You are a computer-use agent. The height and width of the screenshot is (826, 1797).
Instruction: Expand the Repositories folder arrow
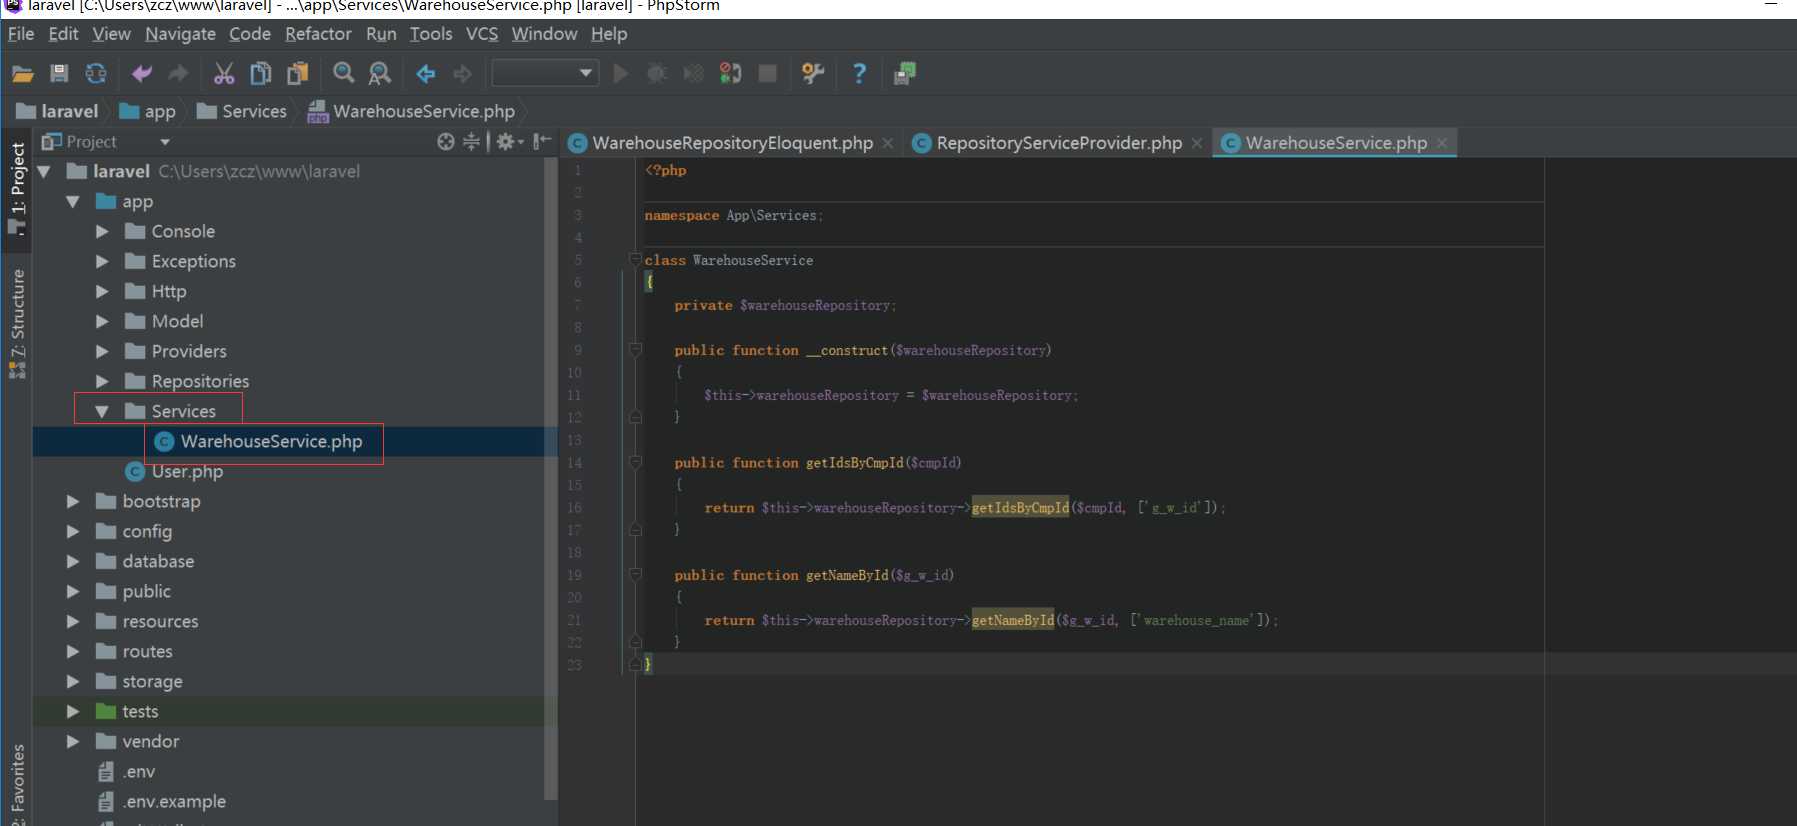tap(102, 382)
